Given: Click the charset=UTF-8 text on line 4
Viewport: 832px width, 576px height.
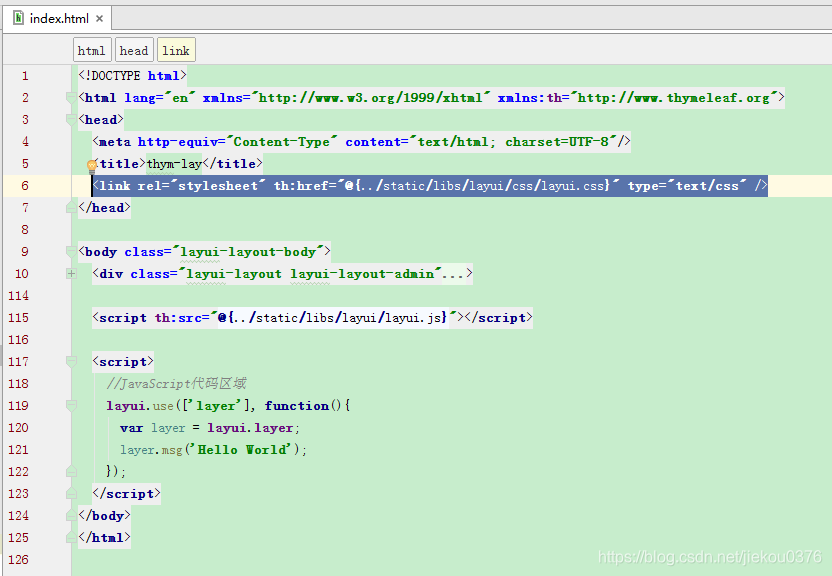Looking at the screenshot, I should coord(557,142).
